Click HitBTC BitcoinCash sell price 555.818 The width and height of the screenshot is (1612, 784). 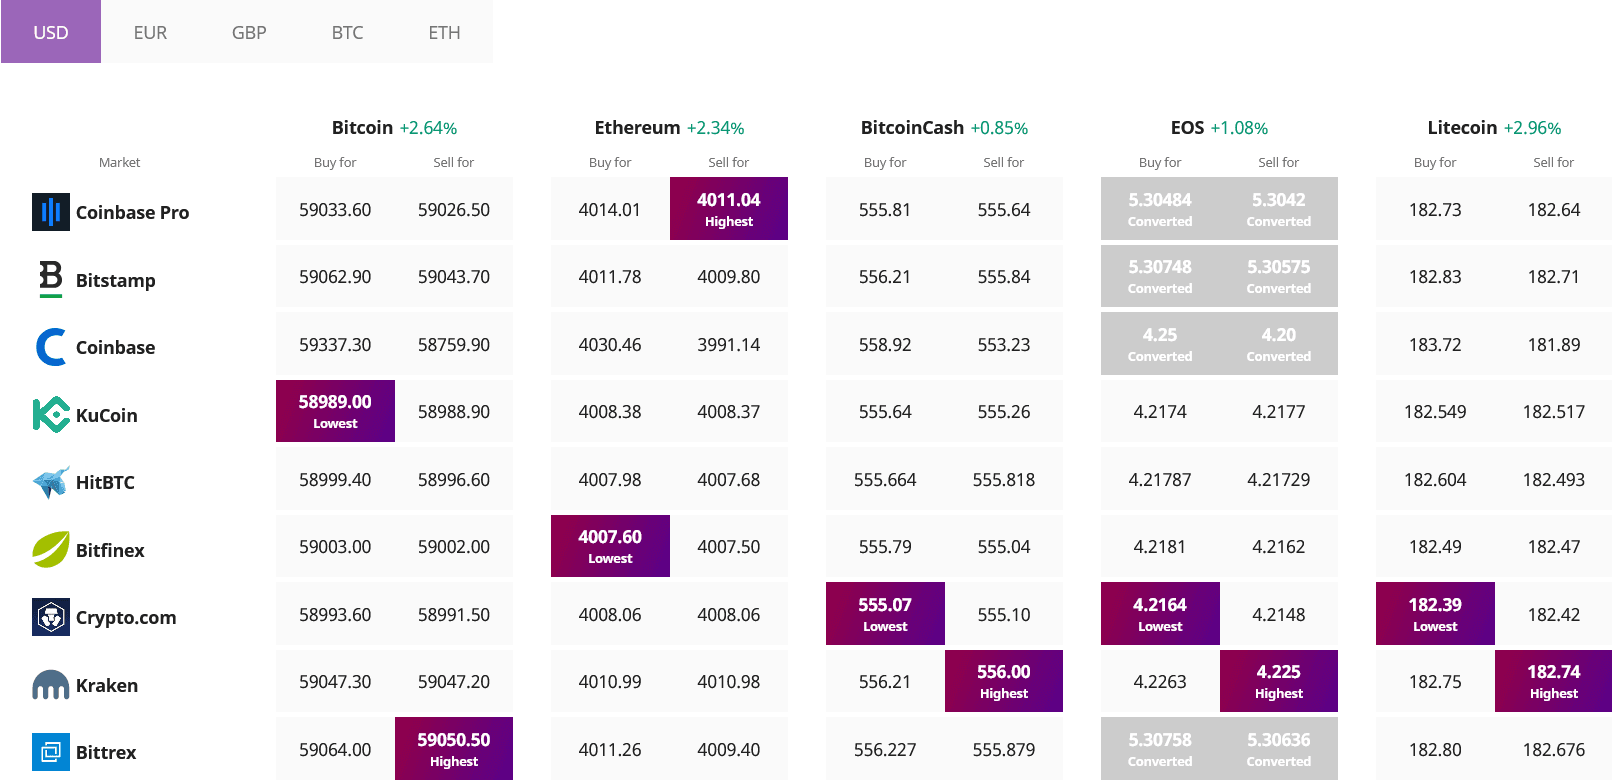[1004, 479]
